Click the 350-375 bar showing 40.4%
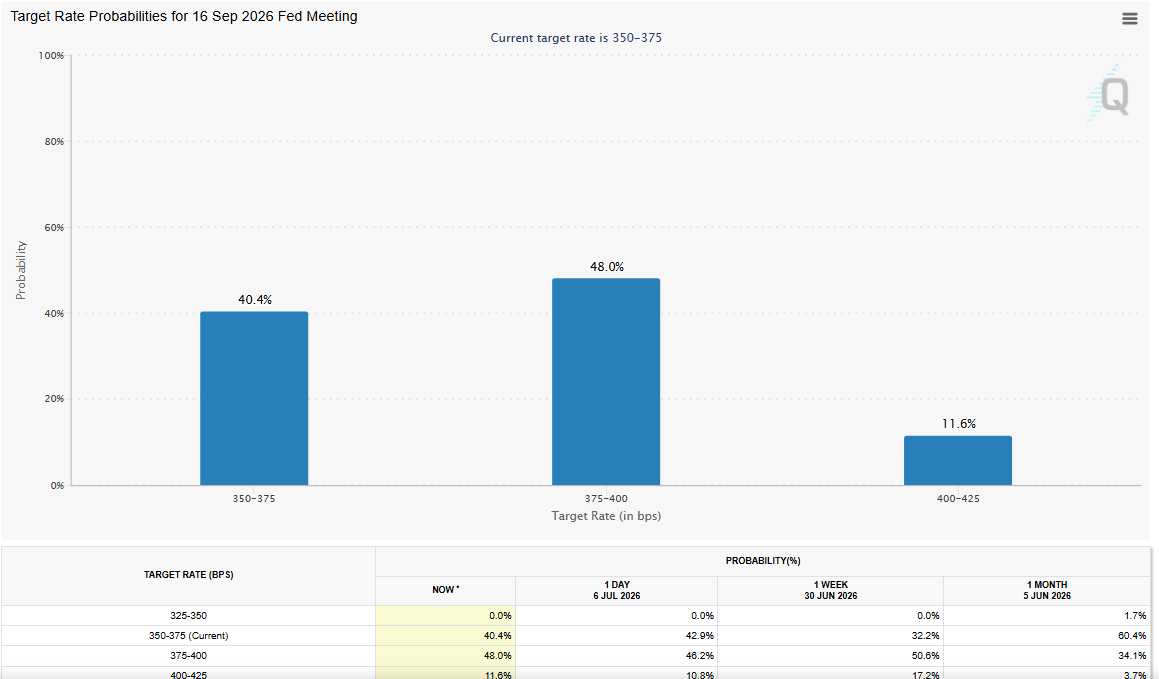The image size is (1159, 679). click(x=254, y=398)
